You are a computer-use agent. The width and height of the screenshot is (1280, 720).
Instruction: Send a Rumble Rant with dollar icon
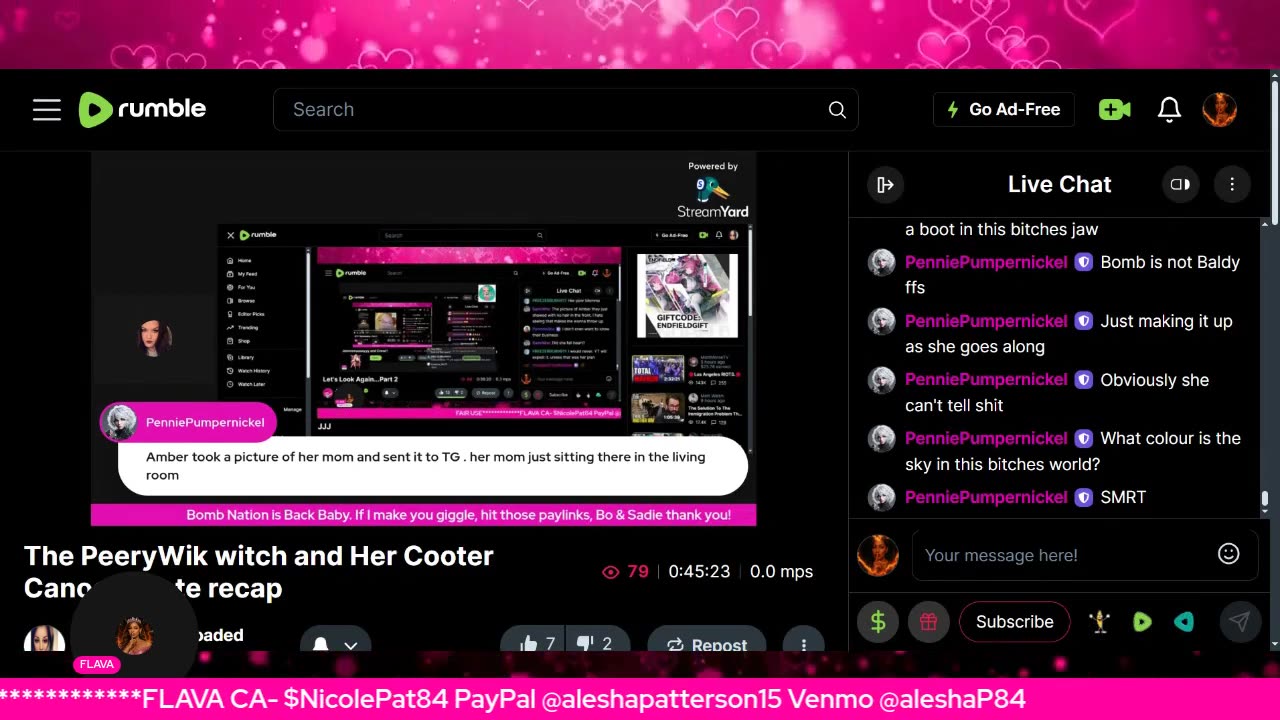click(x=878, y=622)
